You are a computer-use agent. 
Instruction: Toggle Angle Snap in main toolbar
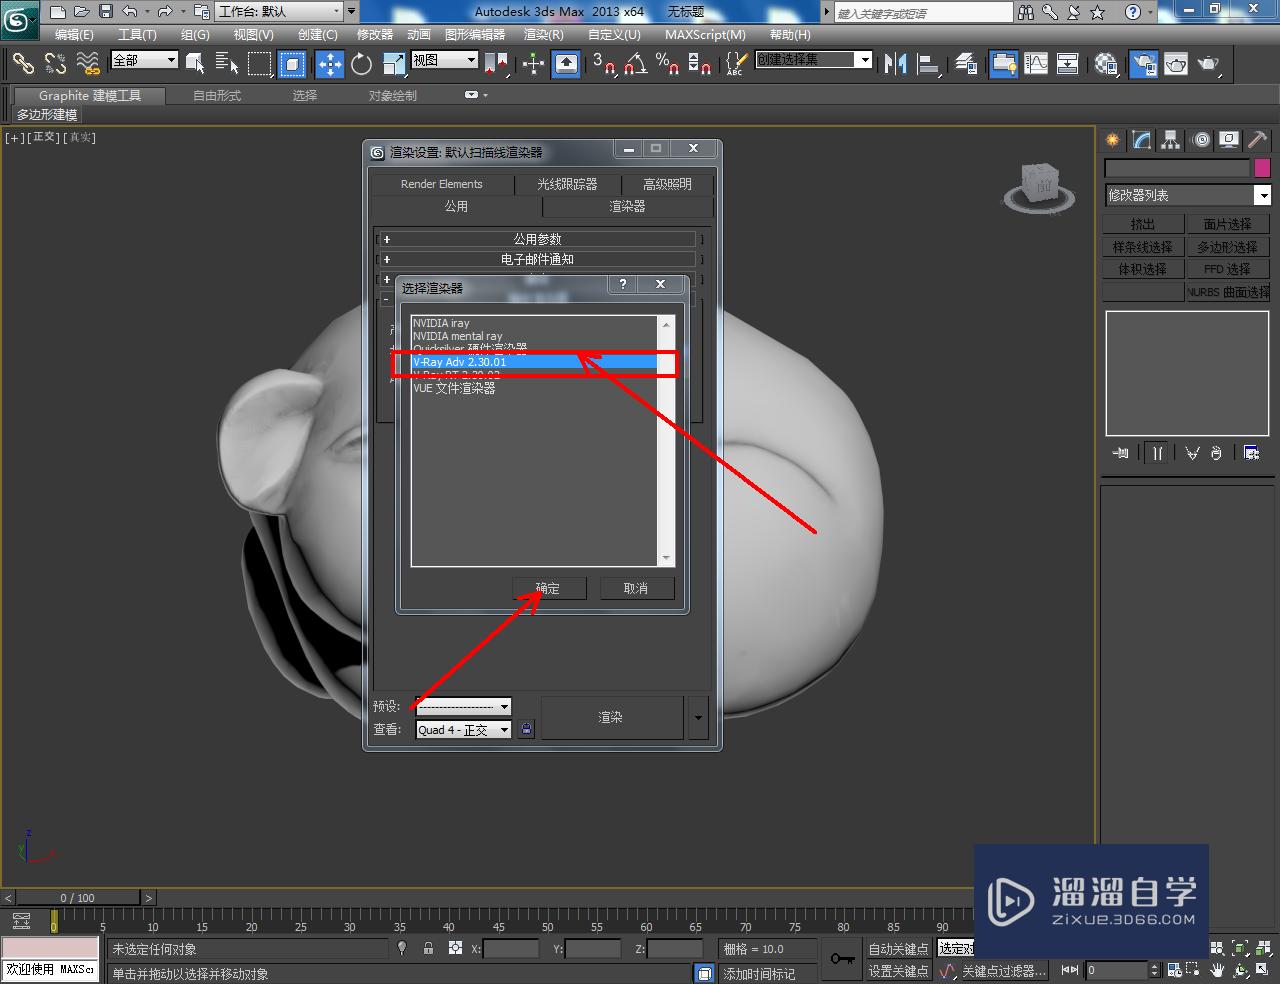coord(635,64)
